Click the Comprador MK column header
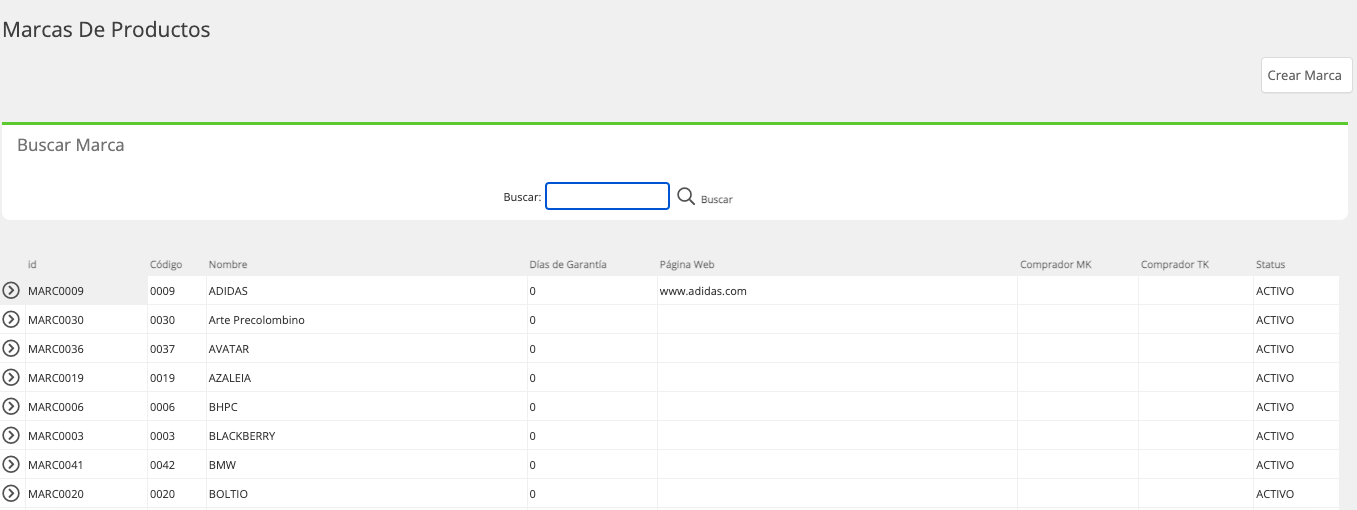 click(1056, 264)
